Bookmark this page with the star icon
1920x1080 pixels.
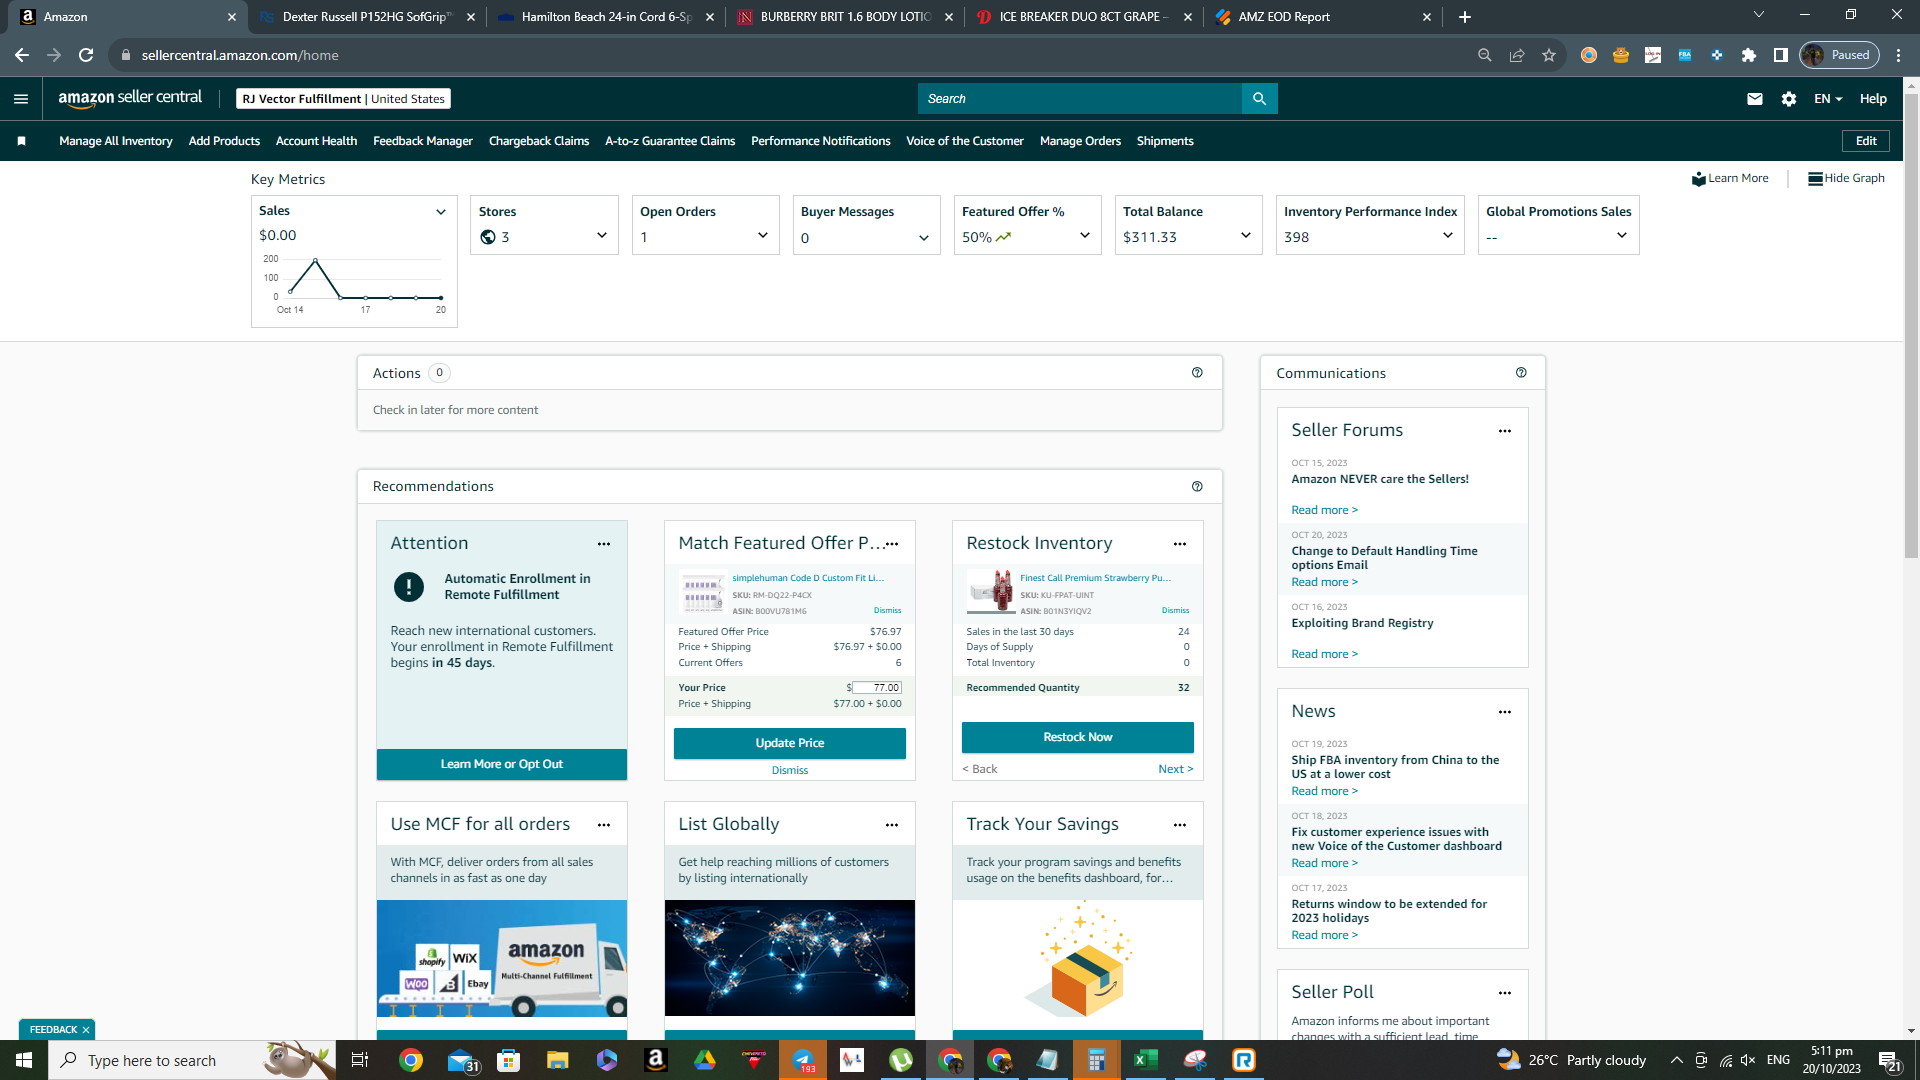1549,55
